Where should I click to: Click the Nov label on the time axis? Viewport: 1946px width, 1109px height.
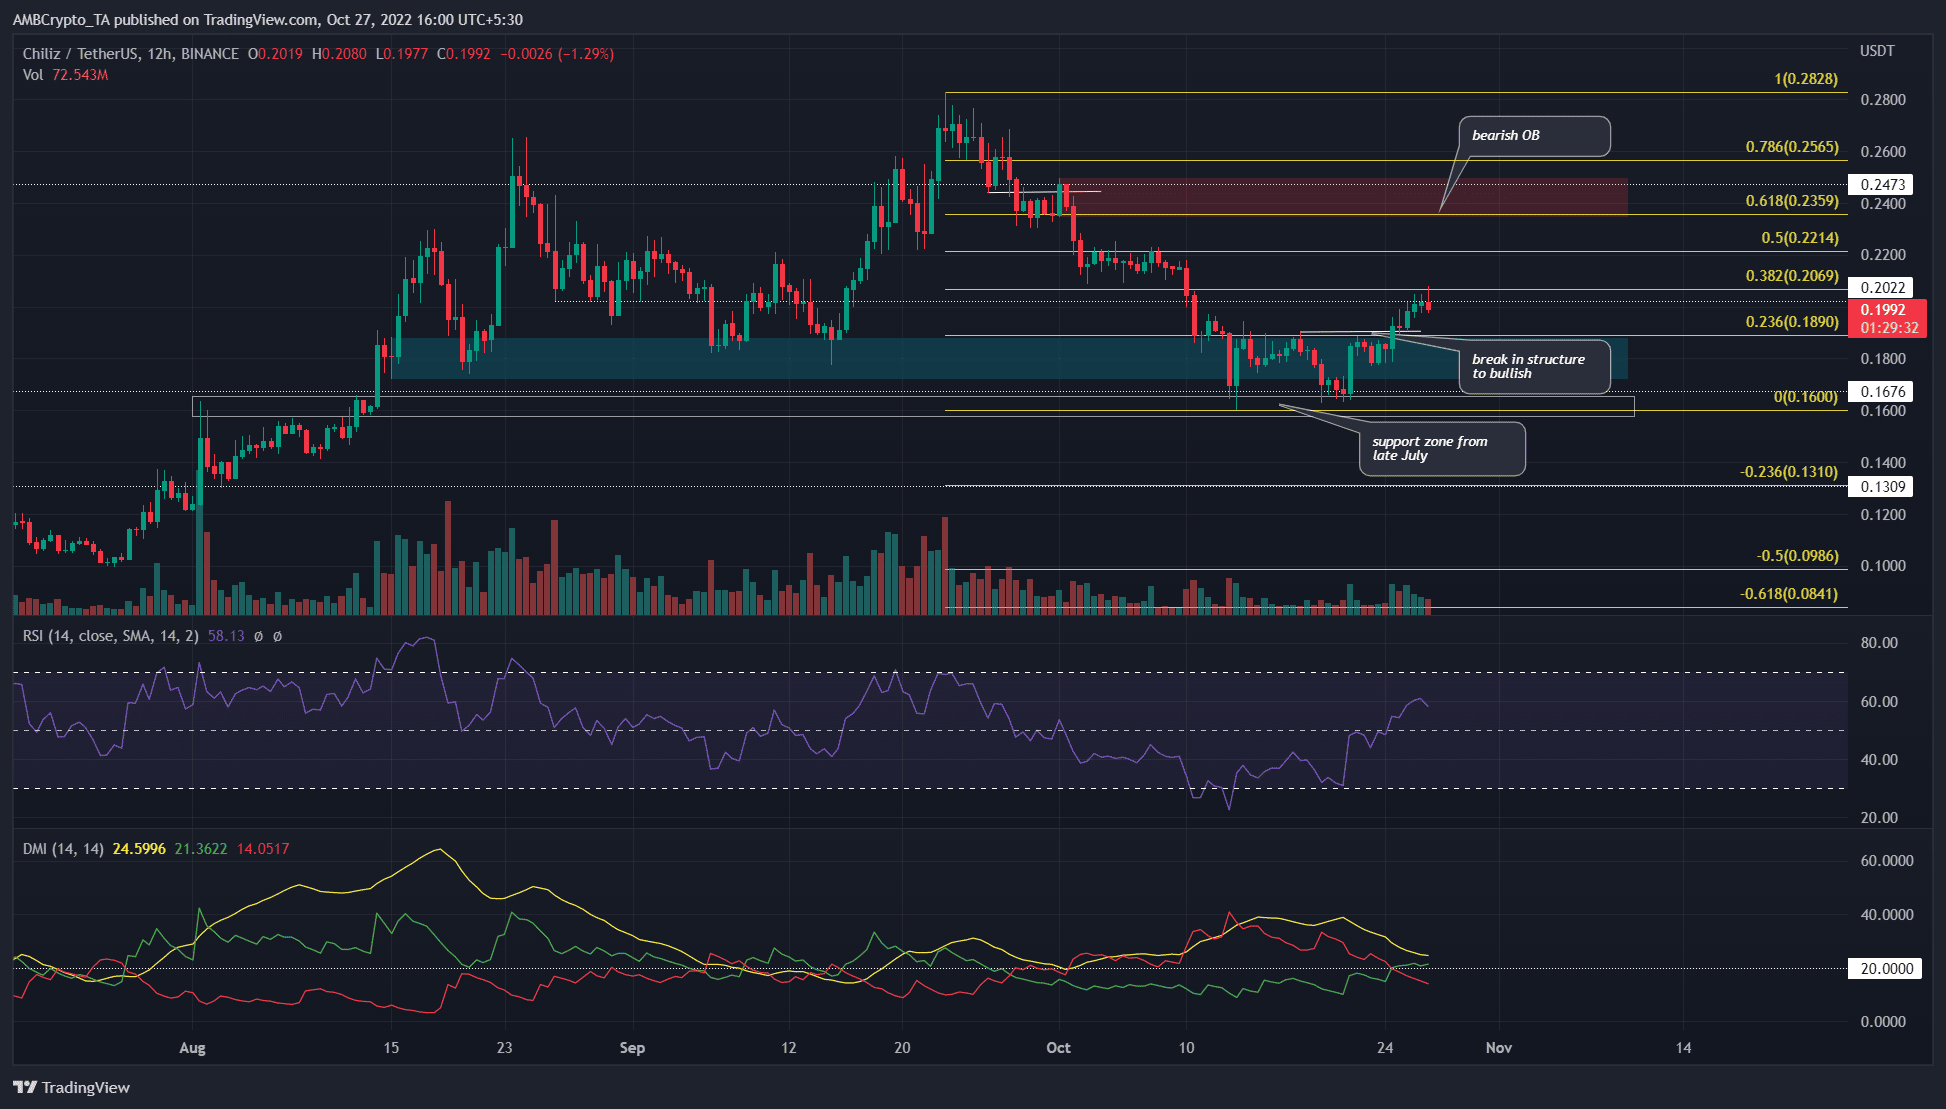pos(1498,1048)
